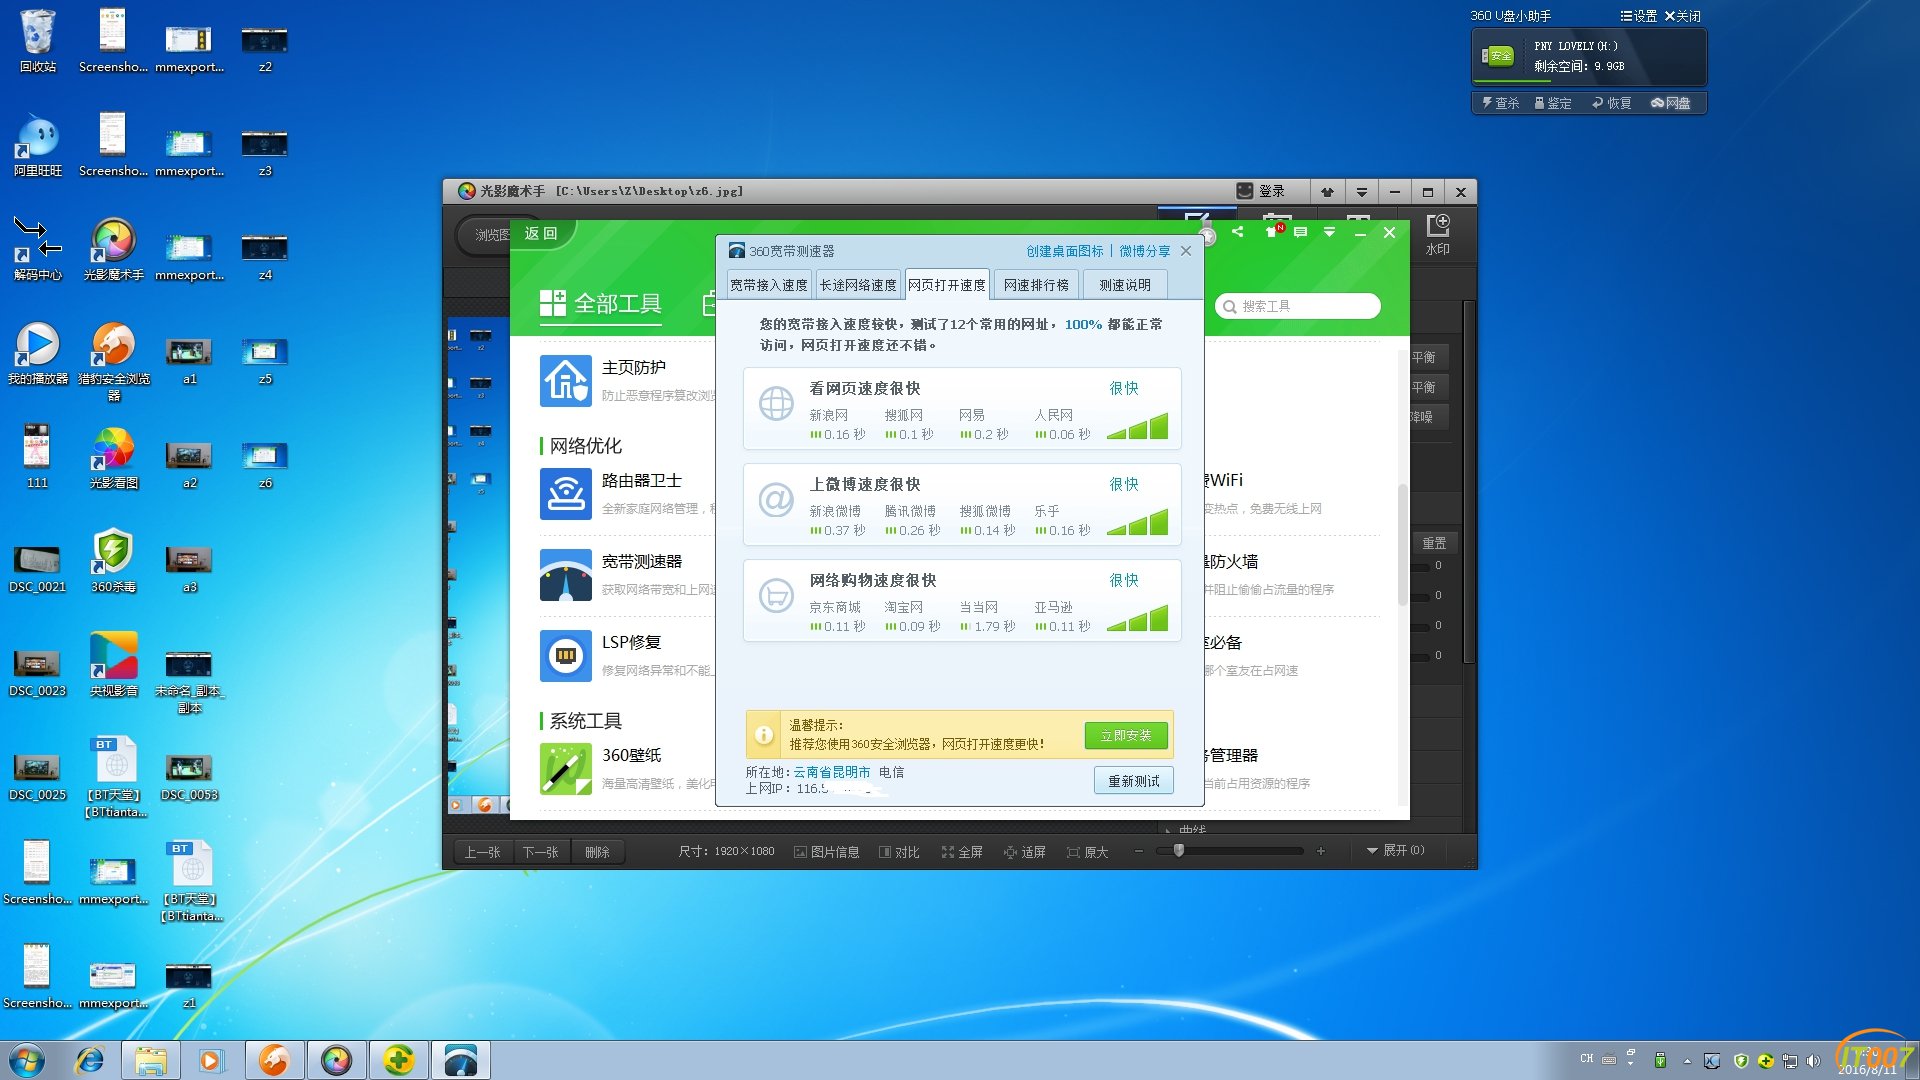Open 我的播放器 desktop shortcut
Image resolution: width=1920 pixels, height=1080 pixels.
(x=38, y=352)
